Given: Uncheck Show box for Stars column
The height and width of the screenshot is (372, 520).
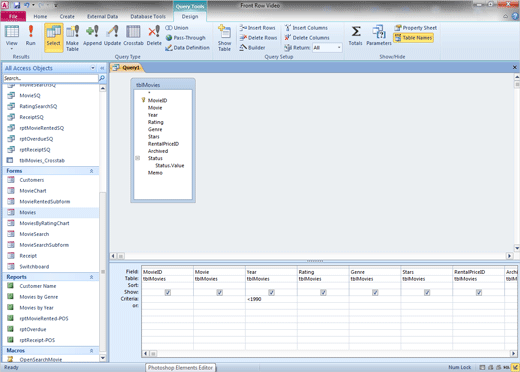Looking at the screenshot, I should (x=427, y=292).
